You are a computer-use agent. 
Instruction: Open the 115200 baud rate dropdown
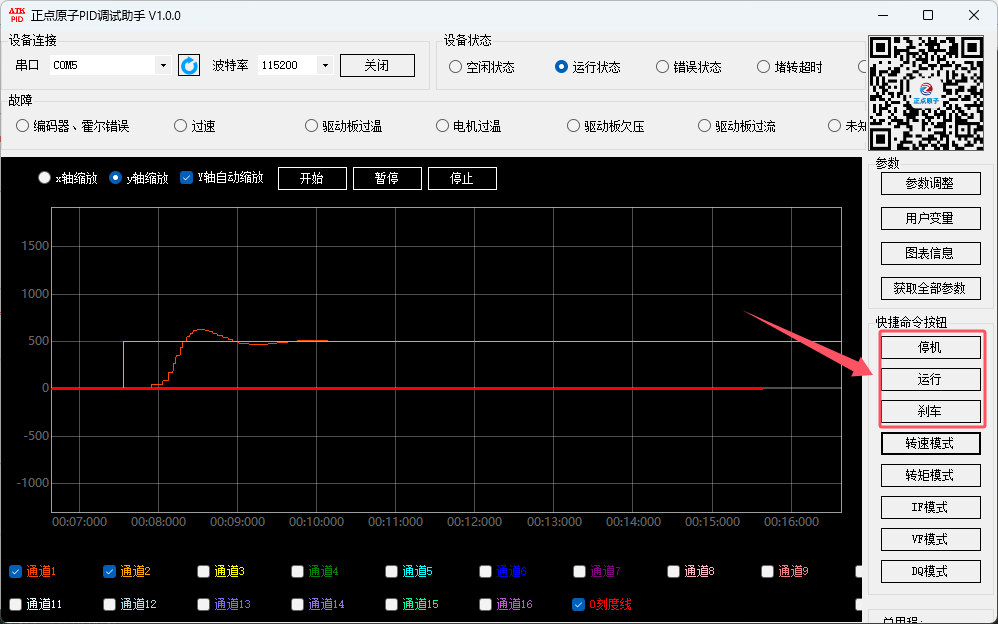[x=325, y=65]
